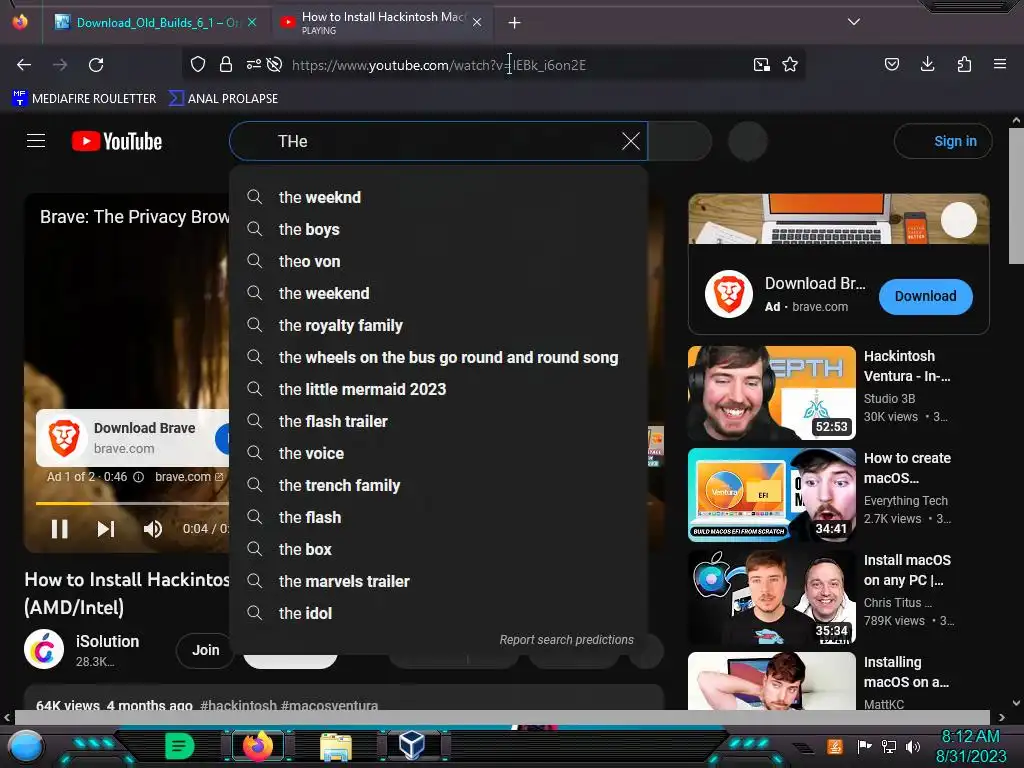Toggle picture-in-picture icon in address bar
This screenshot has width=1024, height=768.
(761, 65)
